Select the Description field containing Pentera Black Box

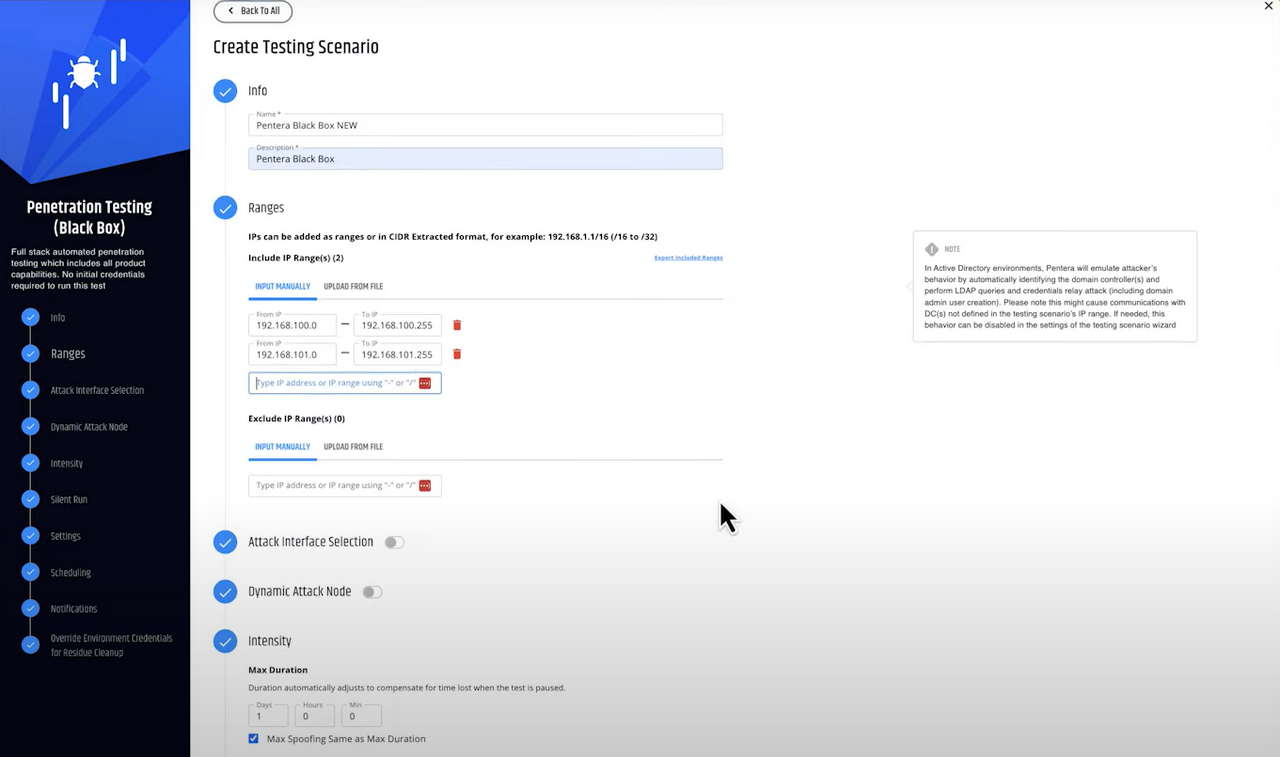coord(485,158)
